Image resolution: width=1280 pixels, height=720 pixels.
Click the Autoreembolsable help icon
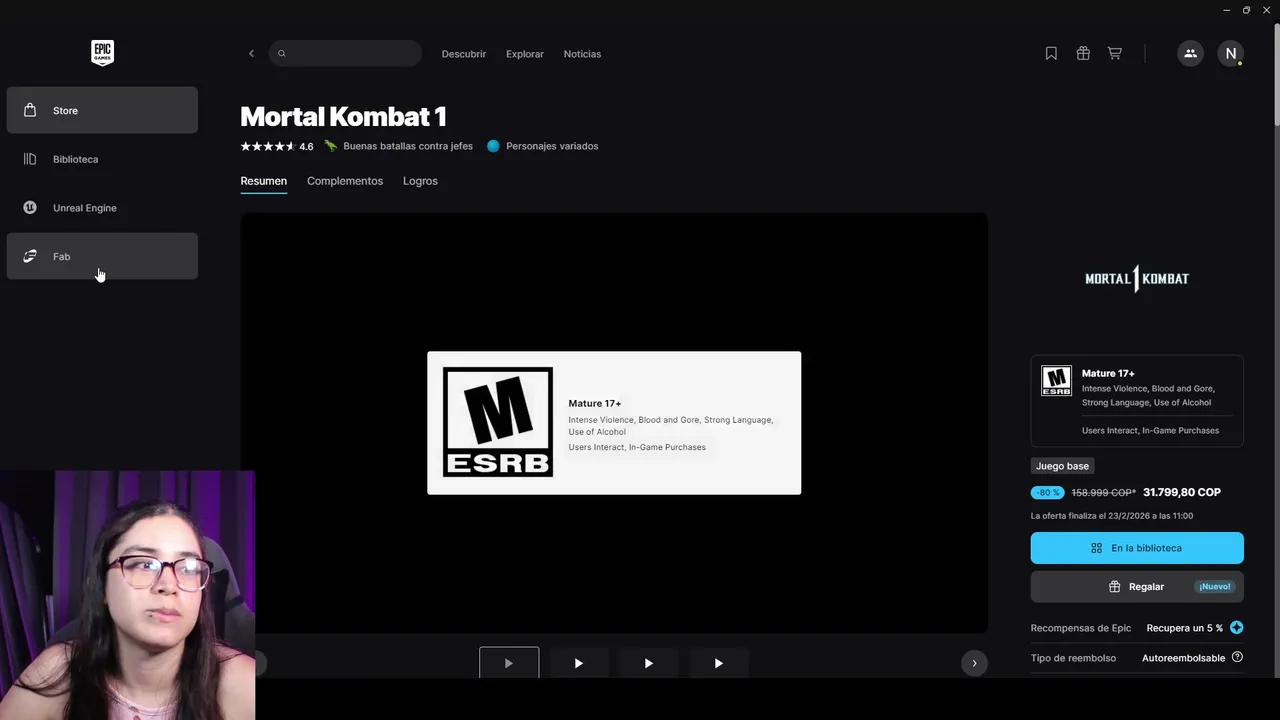click(x=1237, y=657)
